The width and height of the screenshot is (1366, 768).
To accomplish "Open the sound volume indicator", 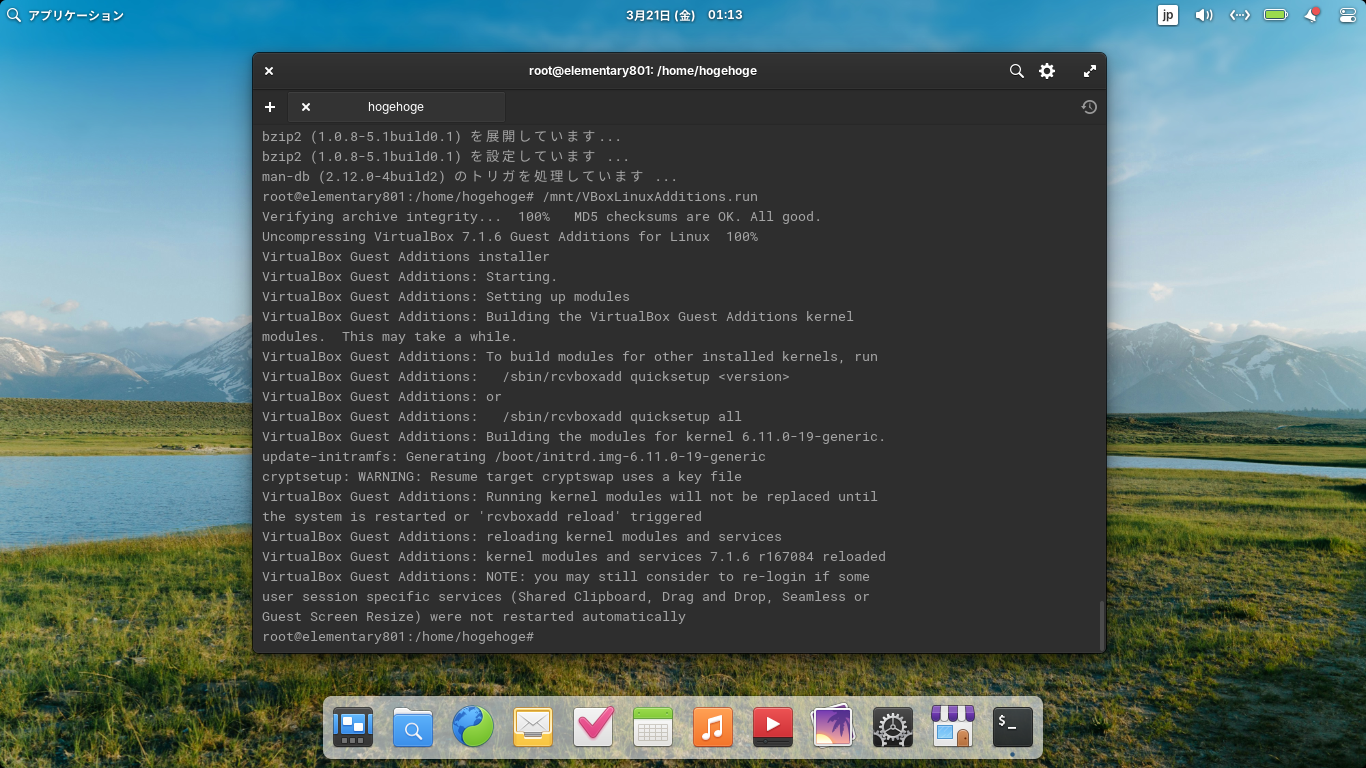I will pos(1204,15).
